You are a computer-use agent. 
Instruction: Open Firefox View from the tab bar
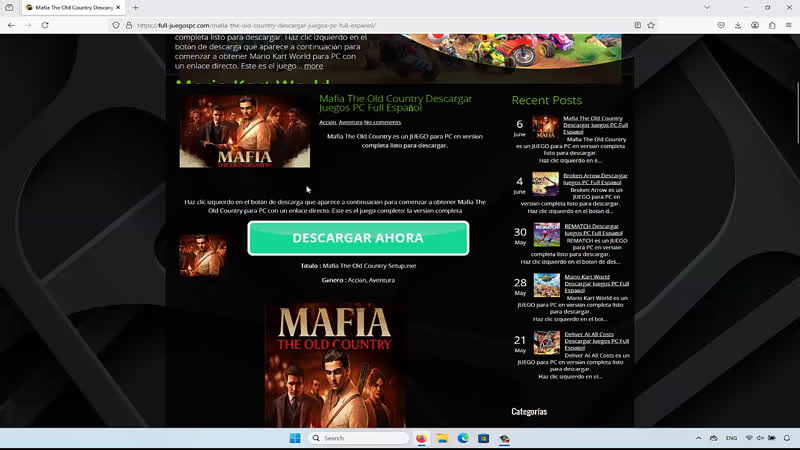[9, 8]
